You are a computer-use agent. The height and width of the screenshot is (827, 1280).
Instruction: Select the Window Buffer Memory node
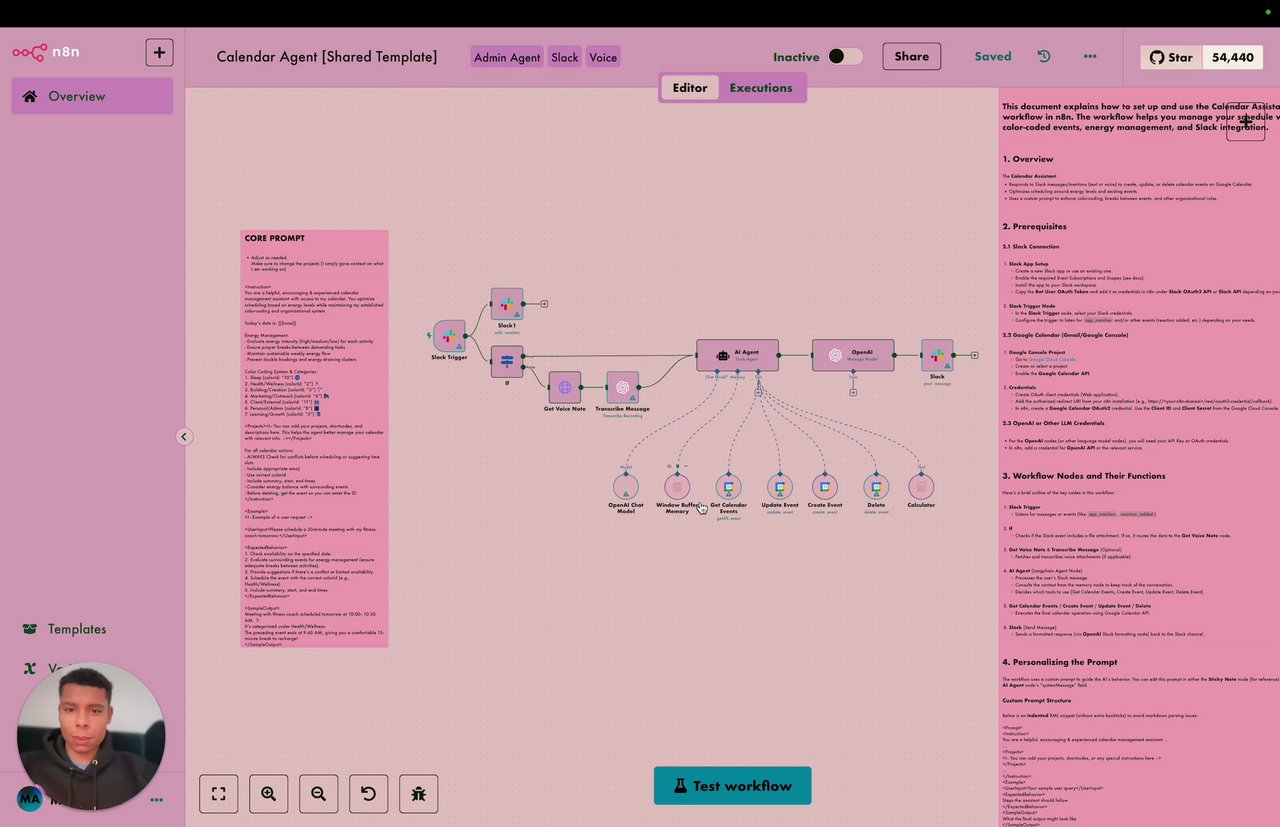click(x=677, y=487)
